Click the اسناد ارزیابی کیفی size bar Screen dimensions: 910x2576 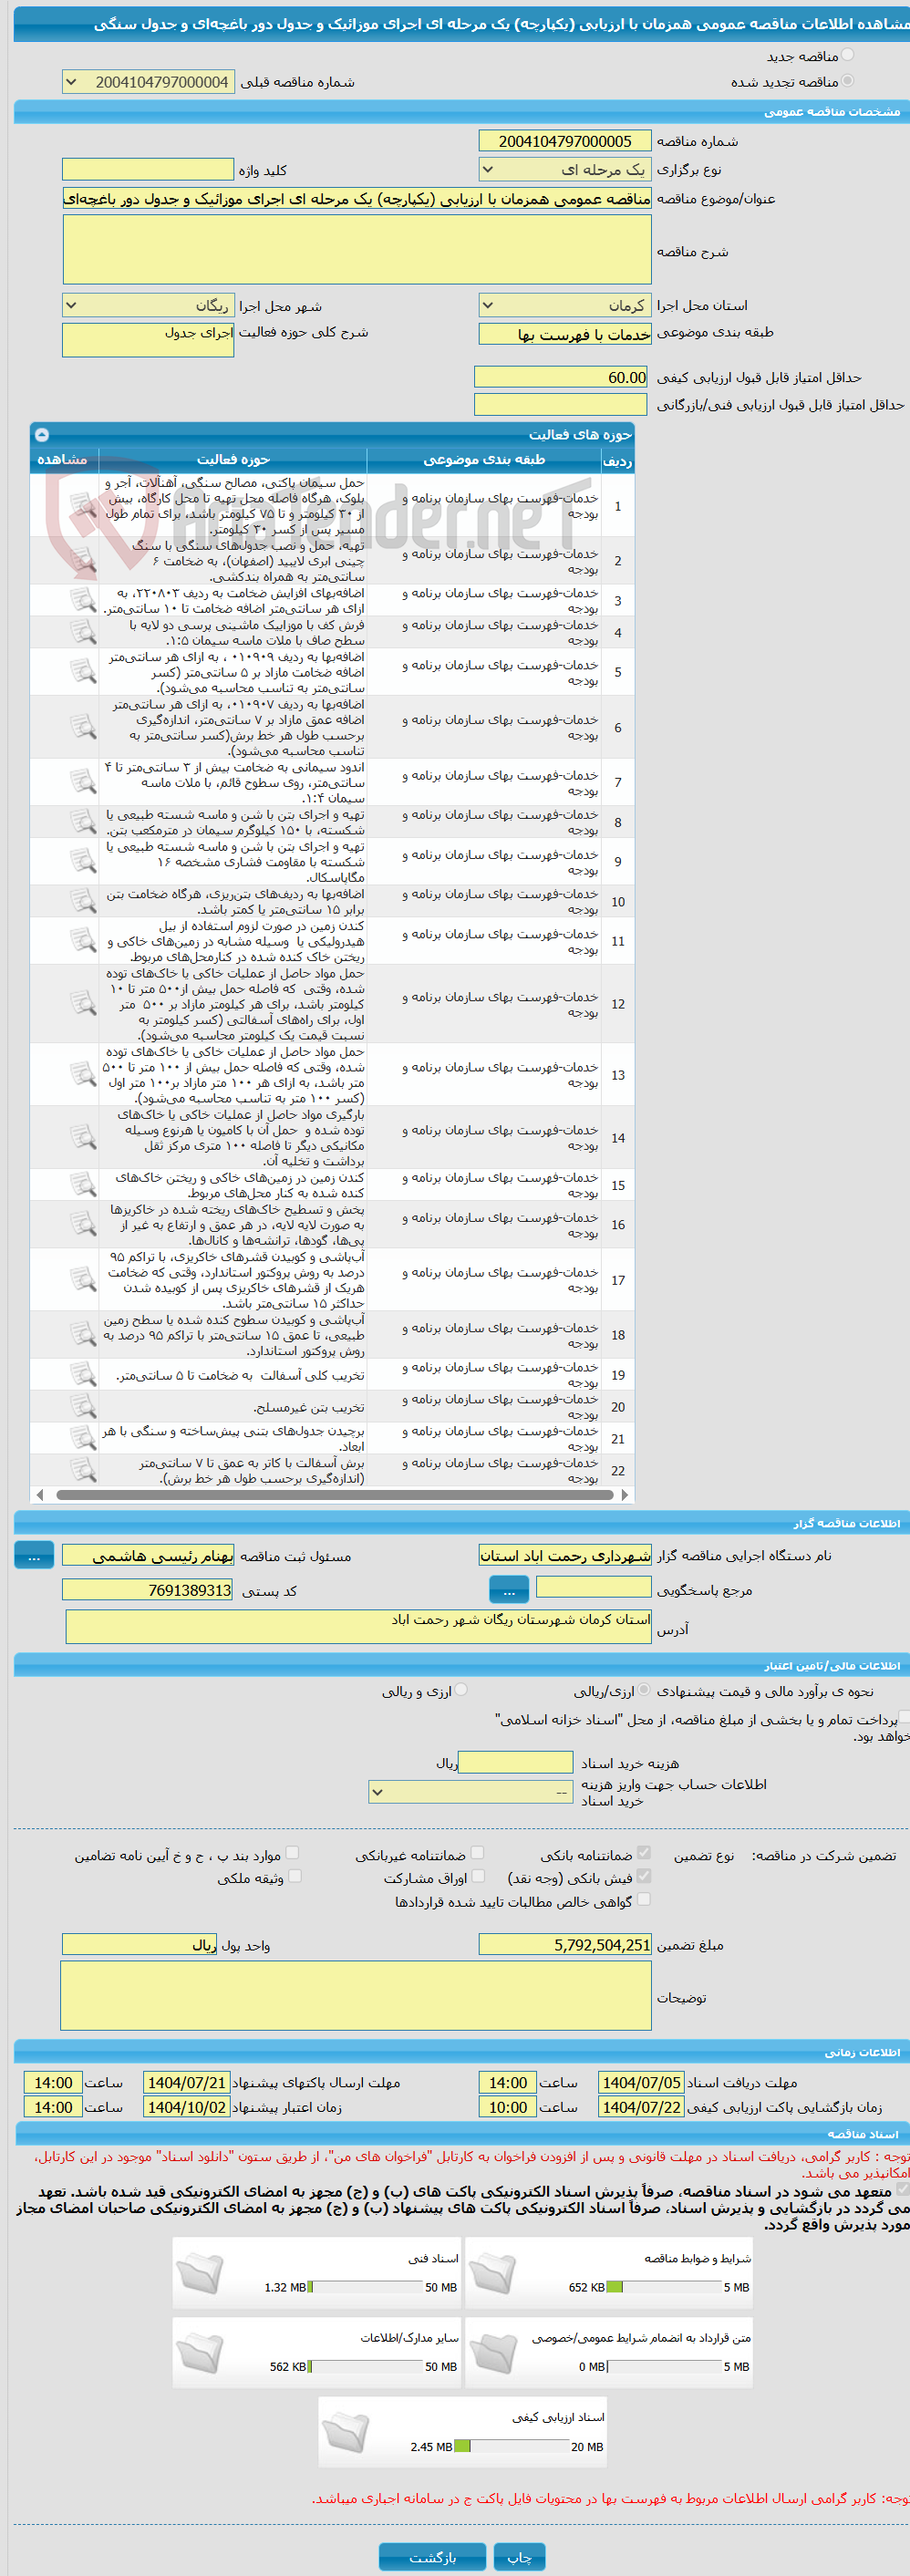[511, 2445]
